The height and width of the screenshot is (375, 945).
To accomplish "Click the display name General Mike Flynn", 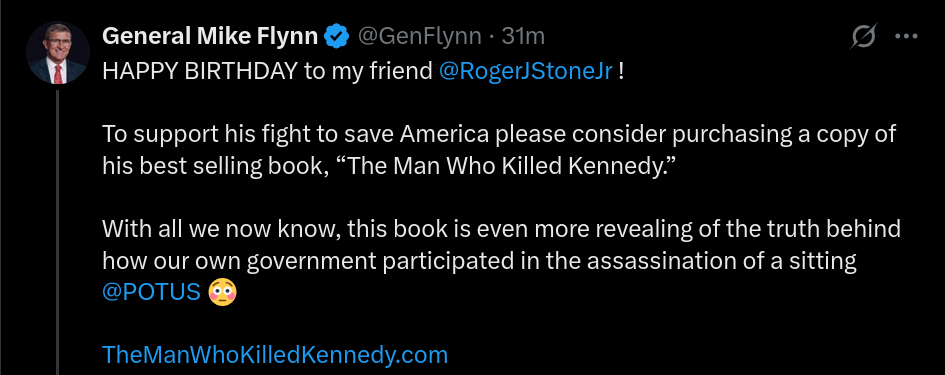I will [x=210, y=37].
